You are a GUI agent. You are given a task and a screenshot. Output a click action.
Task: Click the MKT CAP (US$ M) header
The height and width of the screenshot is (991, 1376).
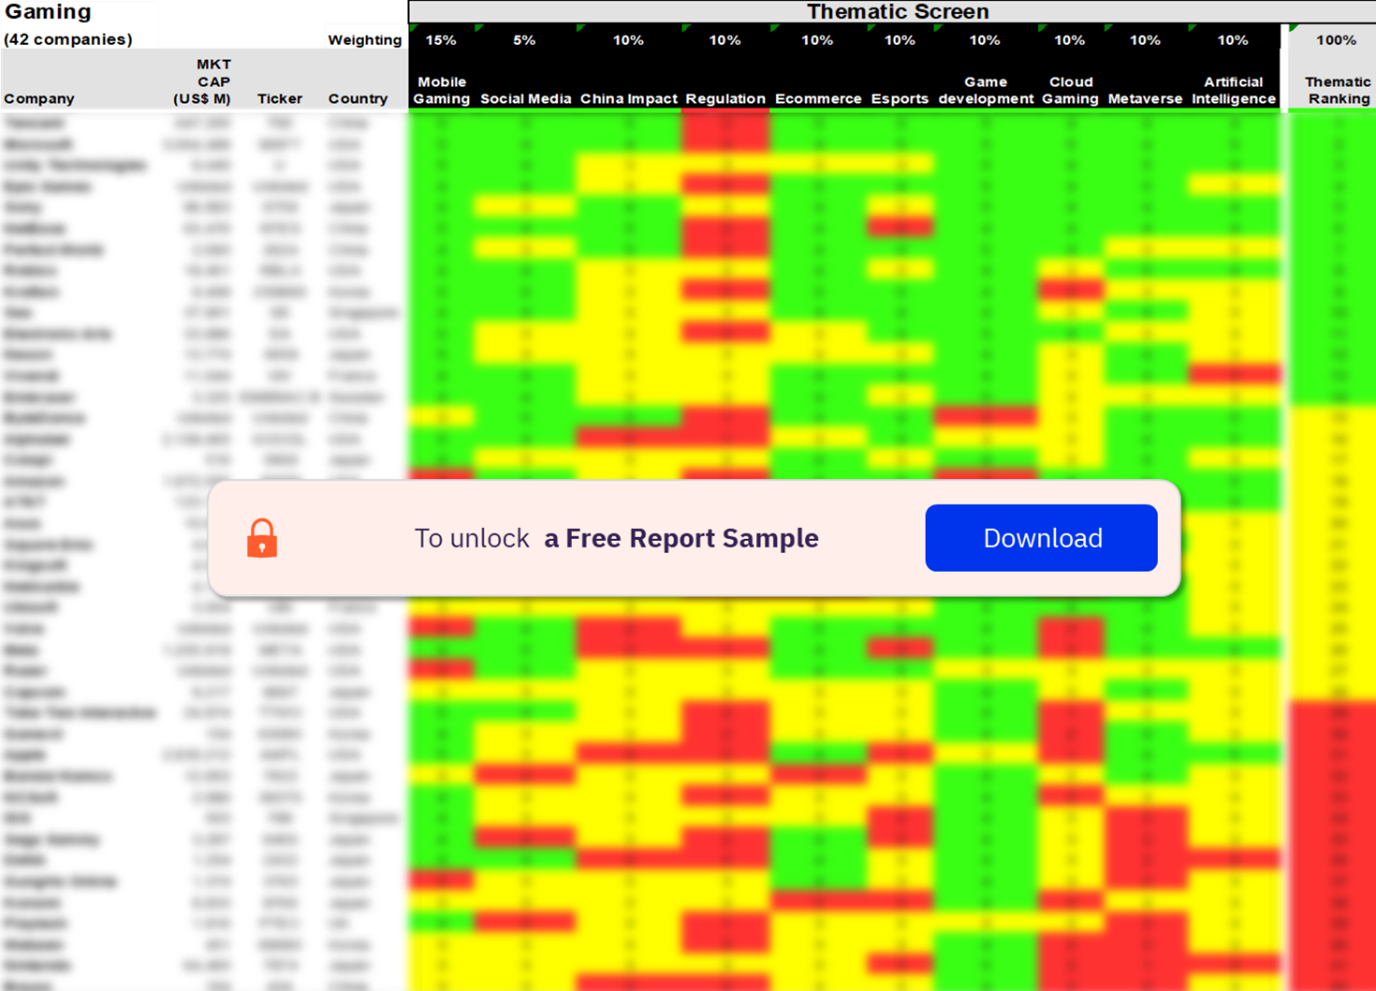[x=202, y=81]
